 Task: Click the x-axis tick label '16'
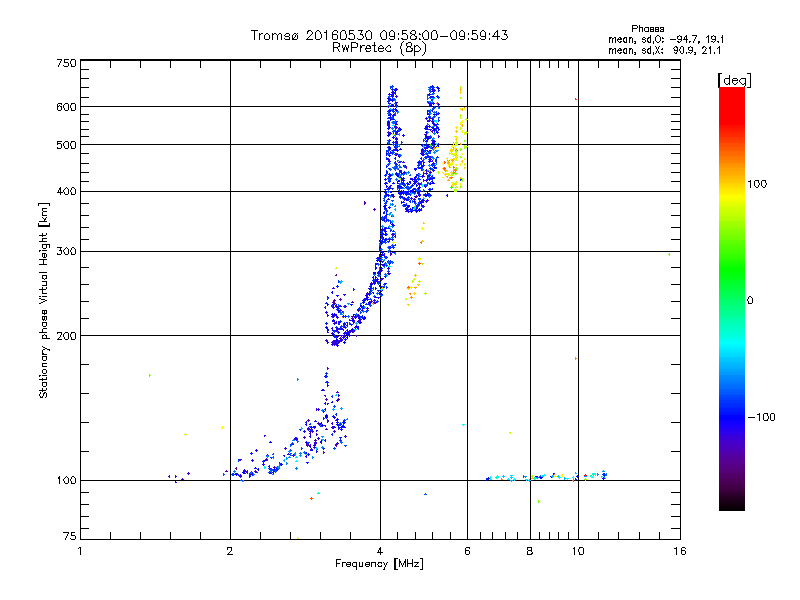[x=680, y=551]
